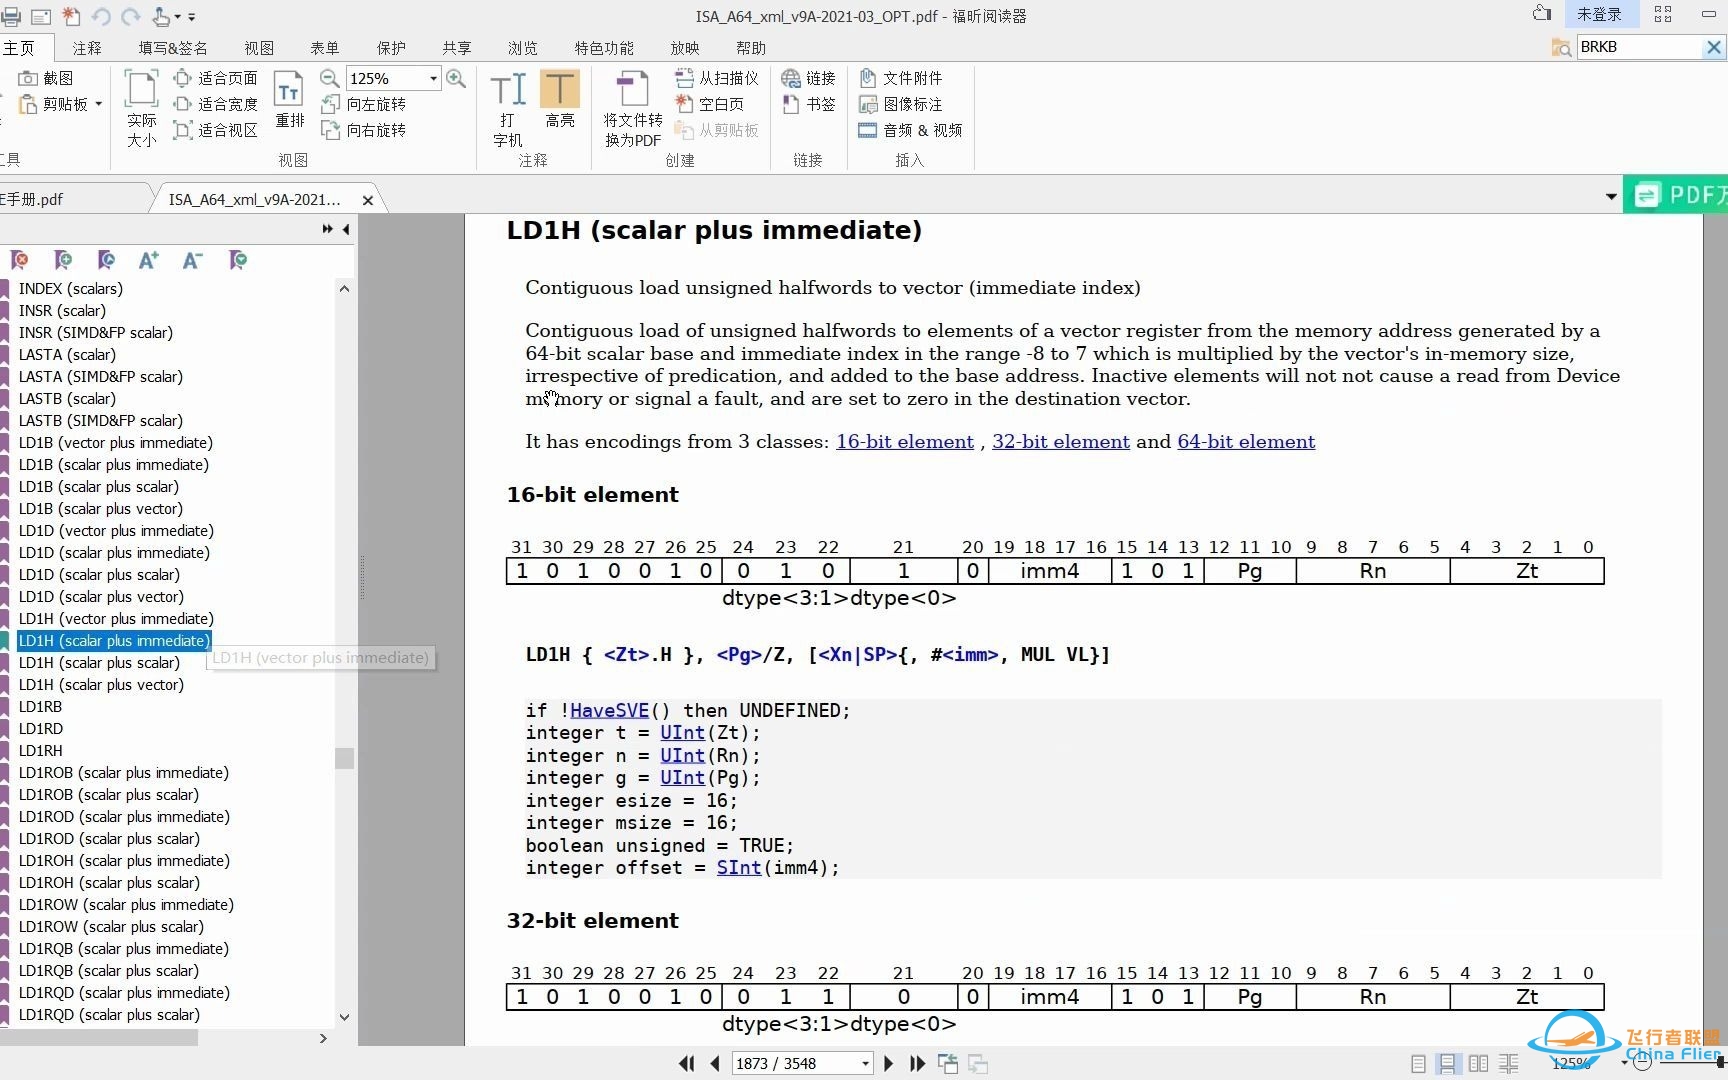Increase bookmark font size with A+ icon
The width and height of the screenshot is (1728, 1080).
149,260
